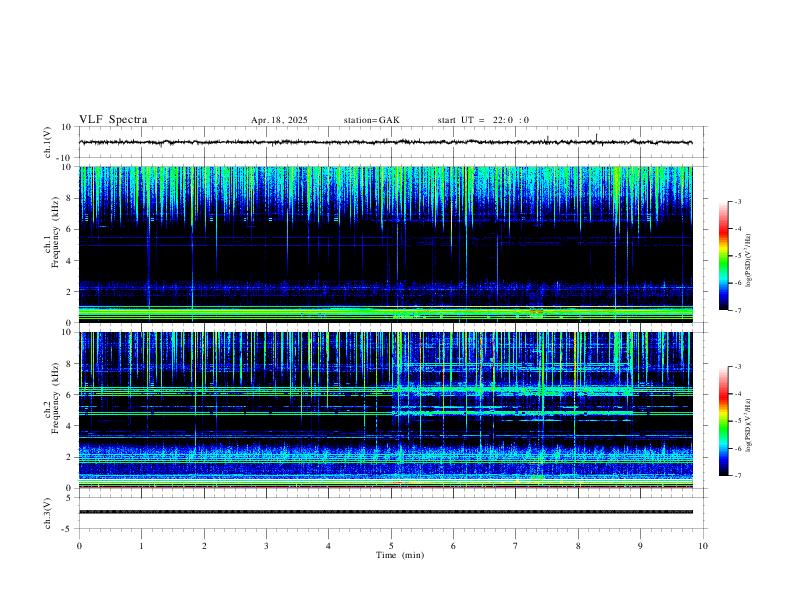This screenshot has width=792, height=612.
Task: Click the time axis tick label "1"
Action: [142, 546]
